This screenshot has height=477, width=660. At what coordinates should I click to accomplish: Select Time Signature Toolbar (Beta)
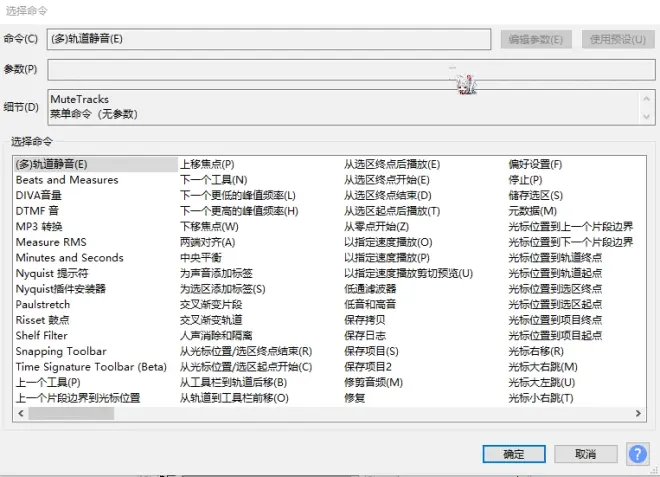click(91, 367)
